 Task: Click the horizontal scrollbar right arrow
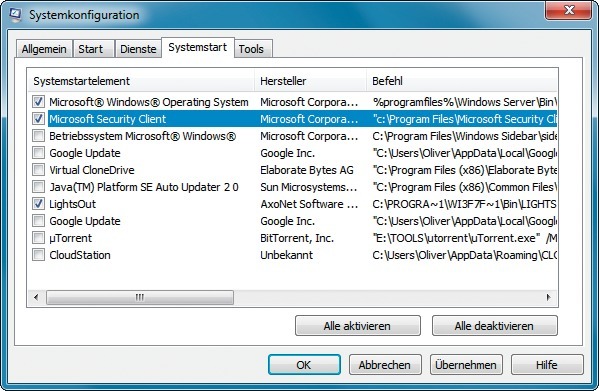549,297
